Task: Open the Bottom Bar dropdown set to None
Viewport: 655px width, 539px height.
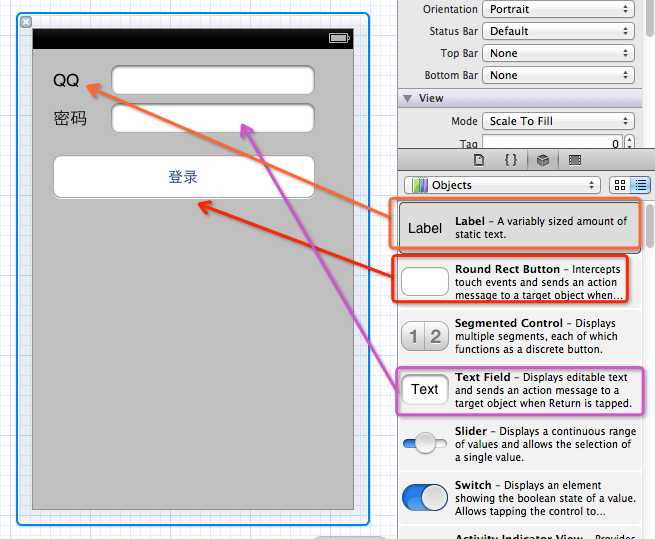Action: 558,75
